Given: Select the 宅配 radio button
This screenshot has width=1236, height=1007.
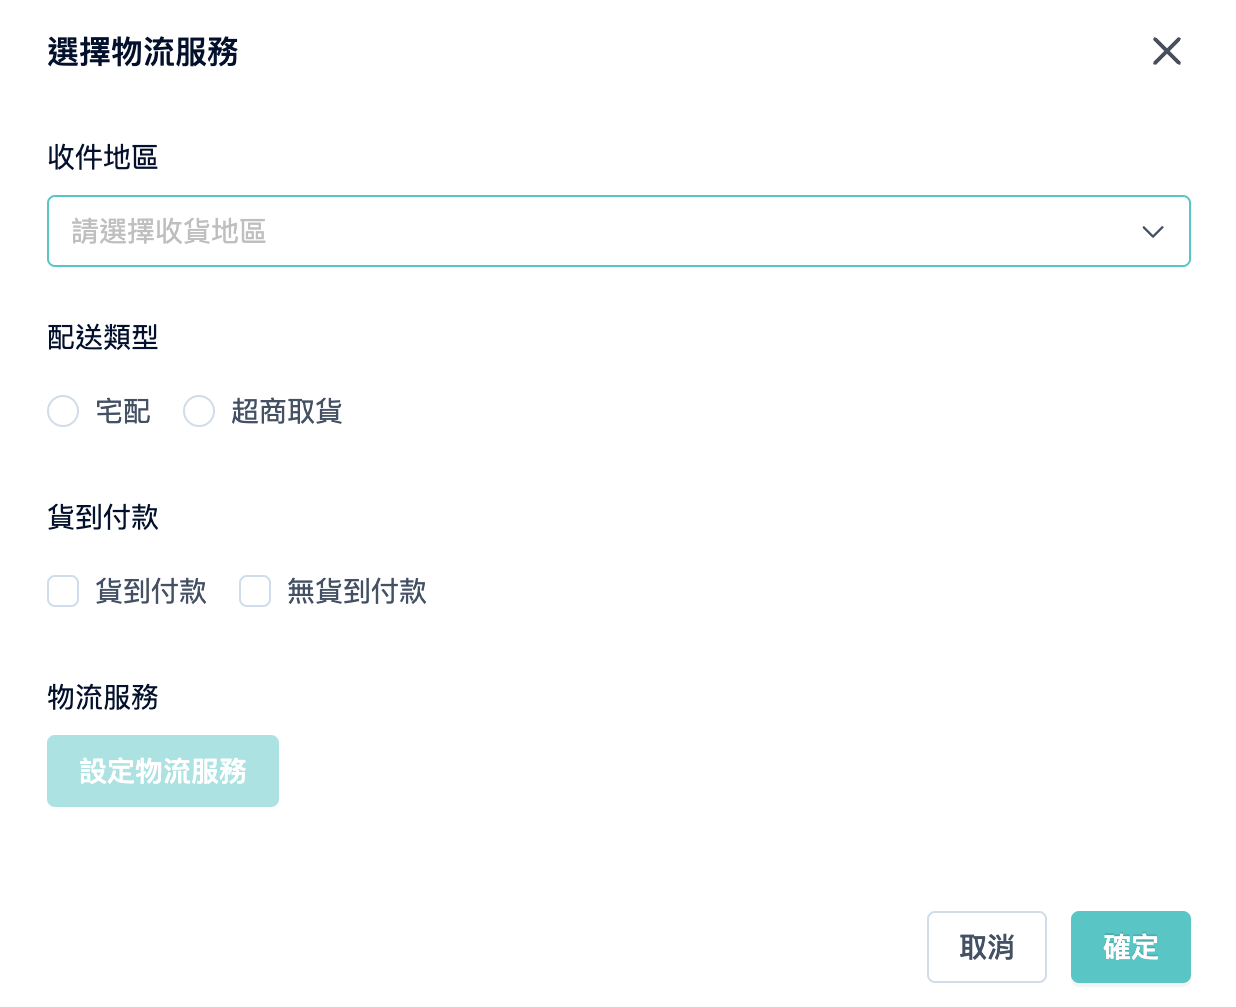Looking at the screenshot, I should point(63,411).
